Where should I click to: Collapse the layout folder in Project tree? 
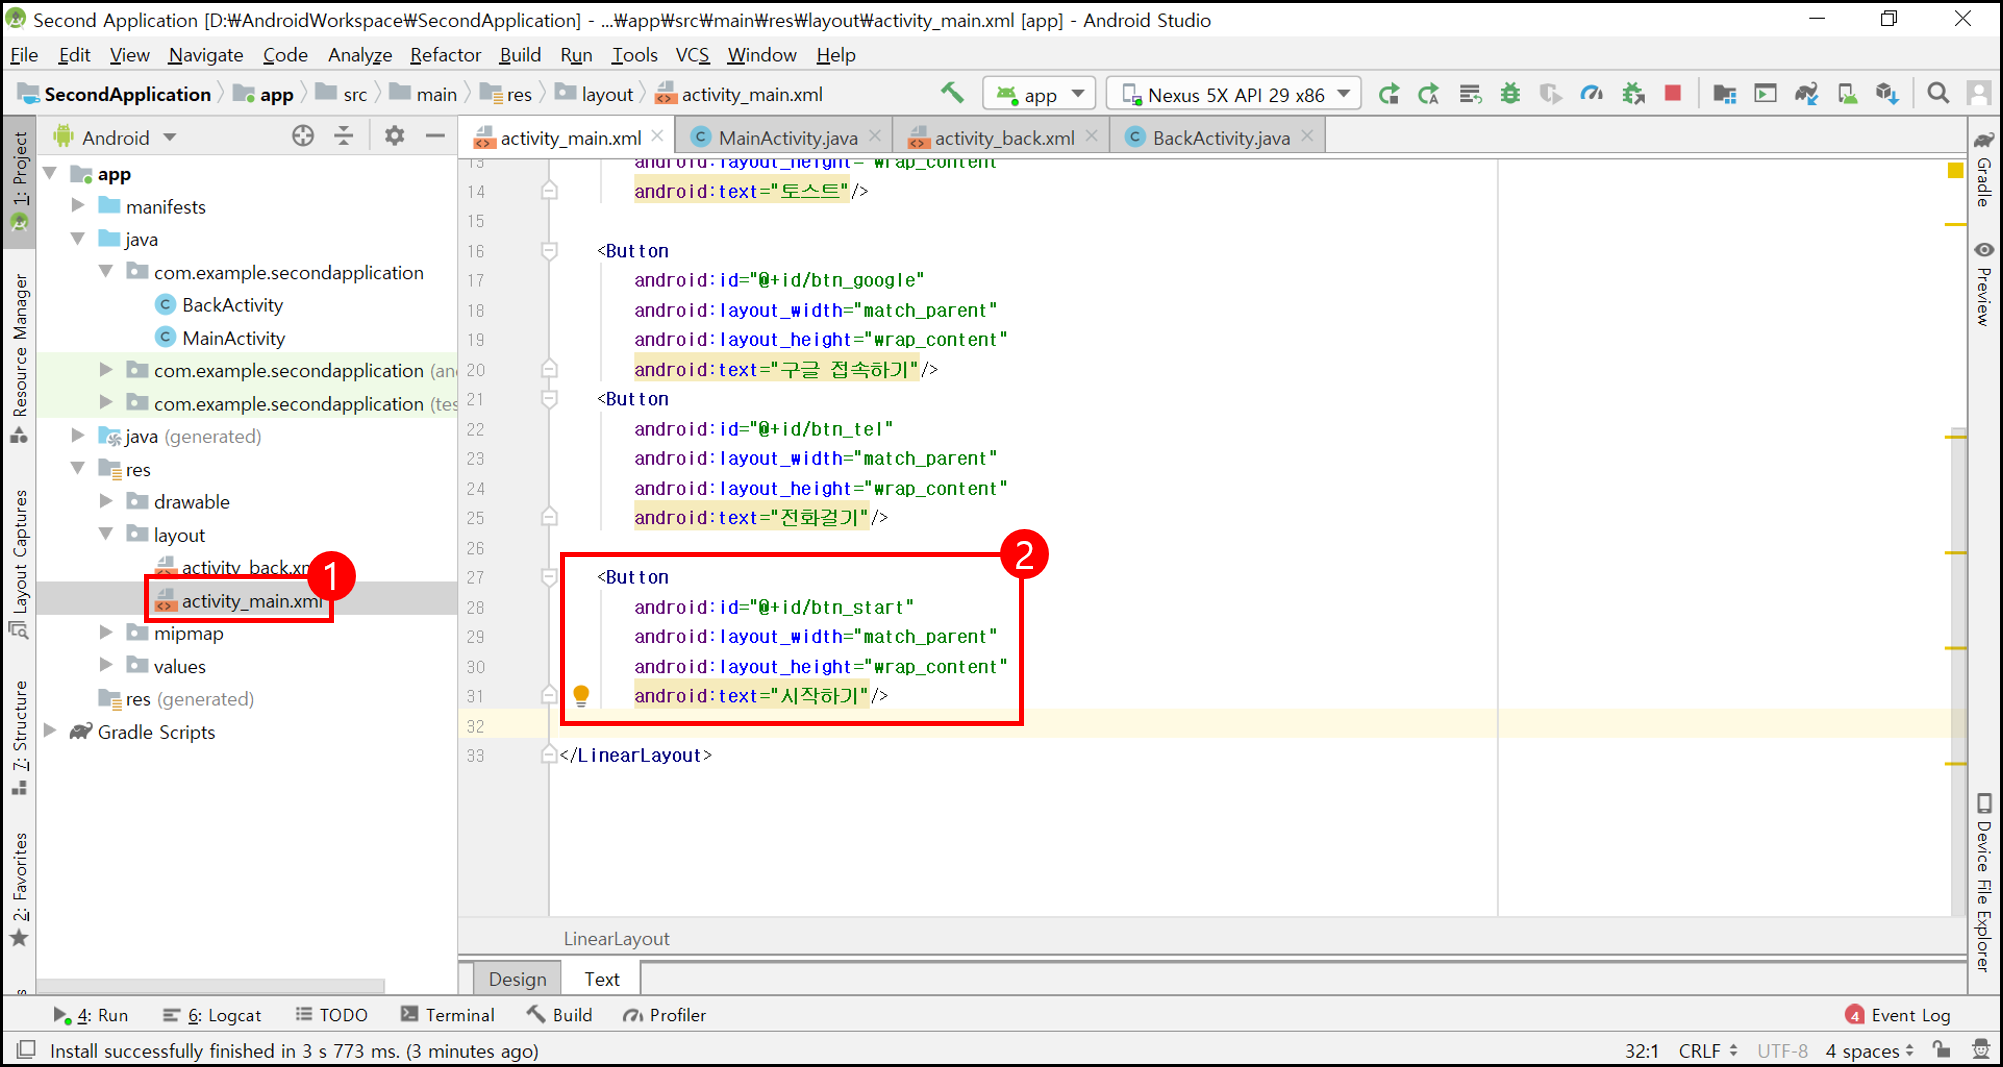(x=106, y=534)
